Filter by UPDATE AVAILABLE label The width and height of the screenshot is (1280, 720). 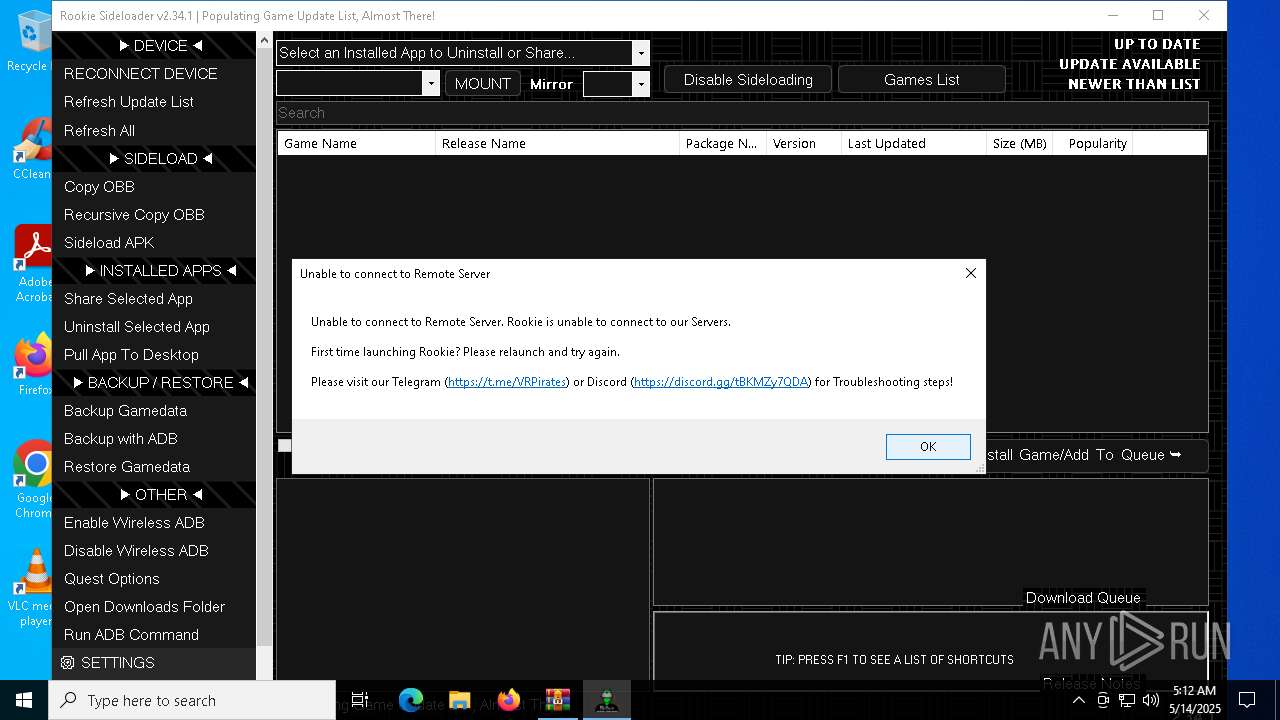(x=1130, y=64)
